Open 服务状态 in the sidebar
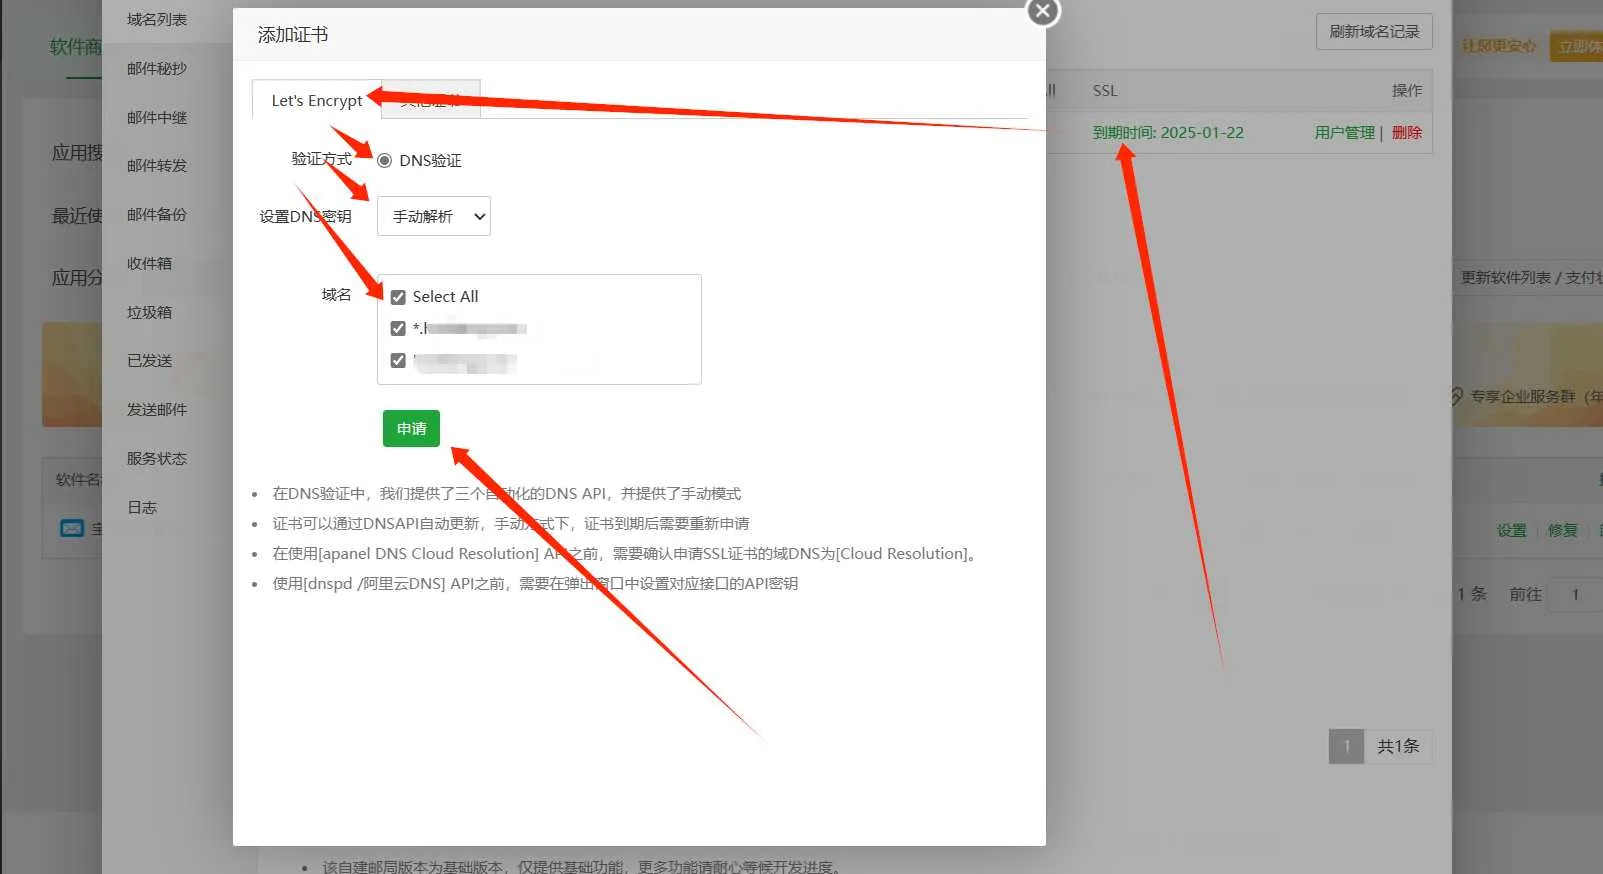Screen dimensions: 1603x874 coord(157,458)
